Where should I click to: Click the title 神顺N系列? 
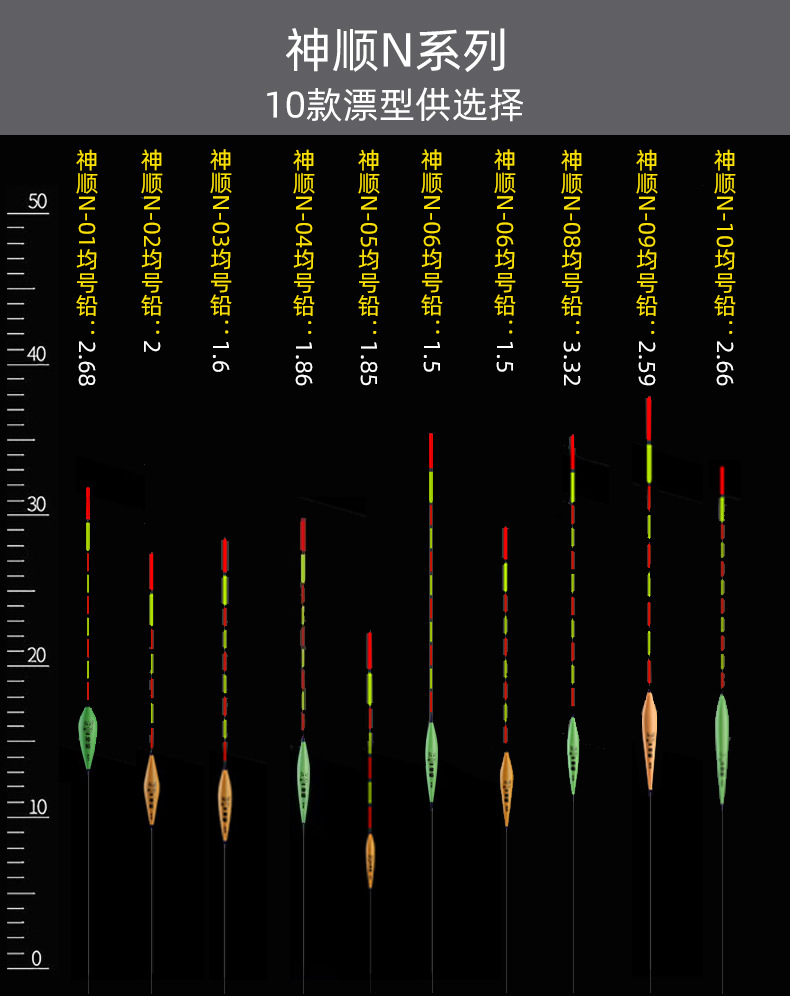pyautogui.click(x=396, y=50)
